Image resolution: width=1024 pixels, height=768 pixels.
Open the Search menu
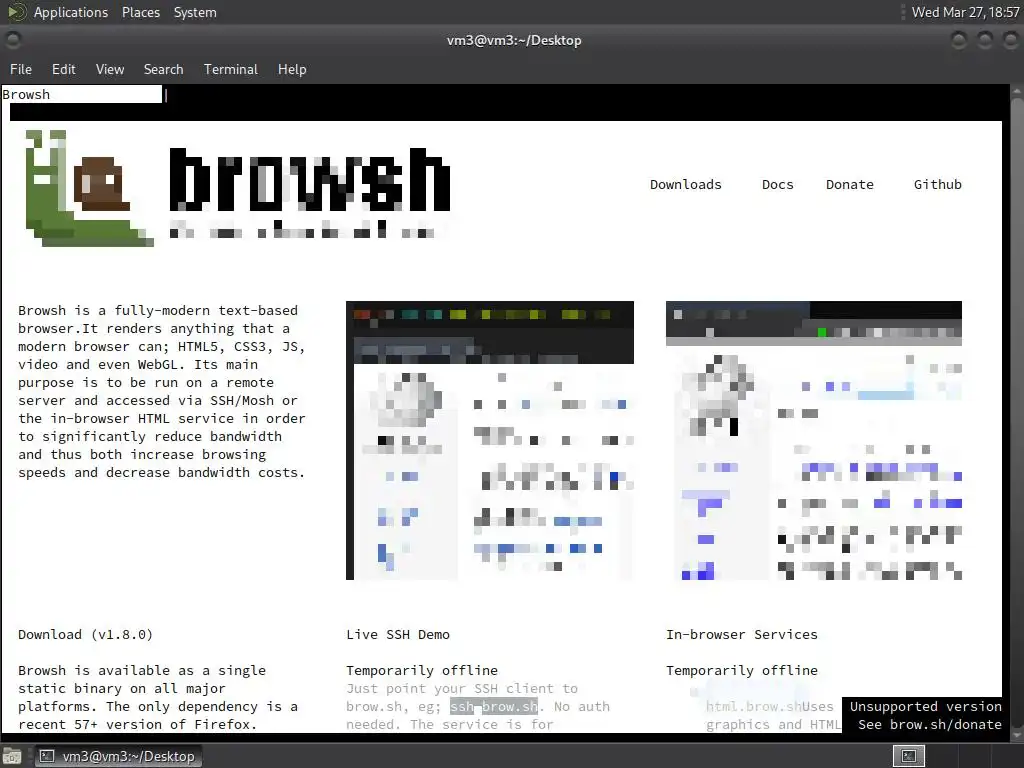(x=163, y=69)
